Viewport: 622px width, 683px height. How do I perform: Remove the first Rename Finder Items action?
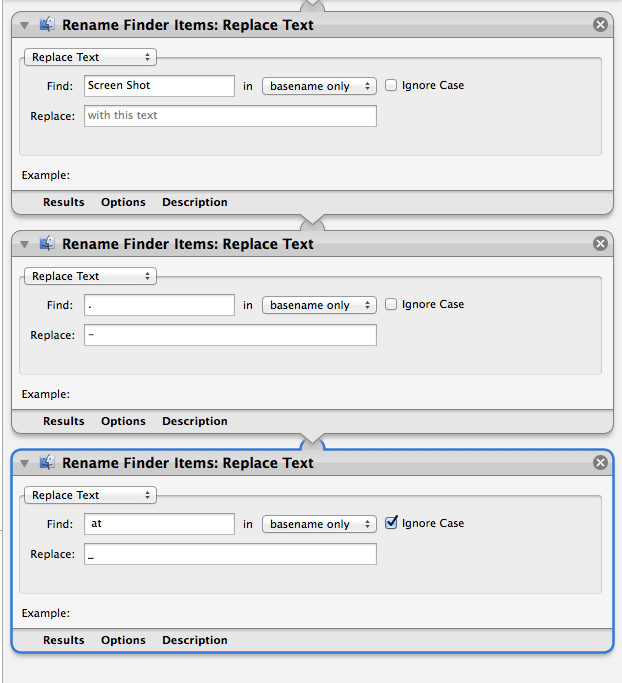click(x=600, y=24)
